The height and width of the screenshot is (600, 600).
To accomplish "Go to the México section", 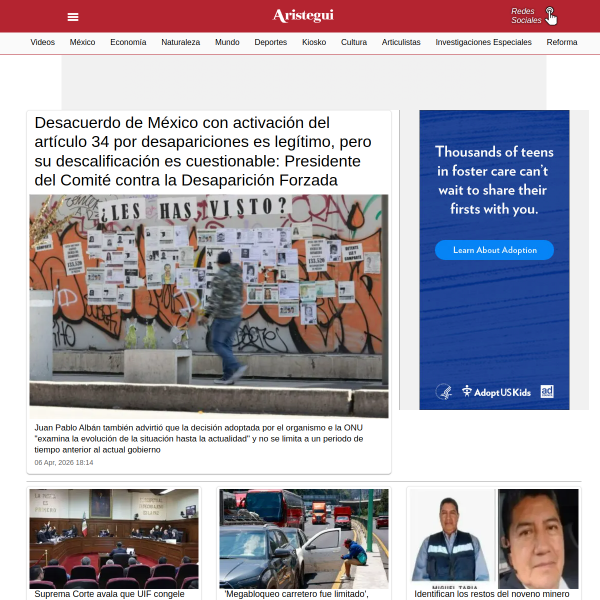I will tap(82, 42).
